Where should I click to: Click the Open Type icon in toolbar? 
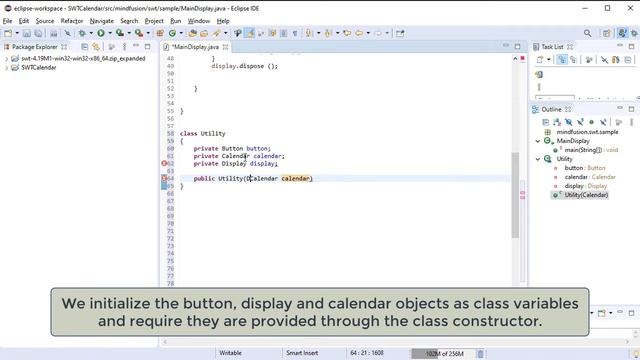(193, 33)
